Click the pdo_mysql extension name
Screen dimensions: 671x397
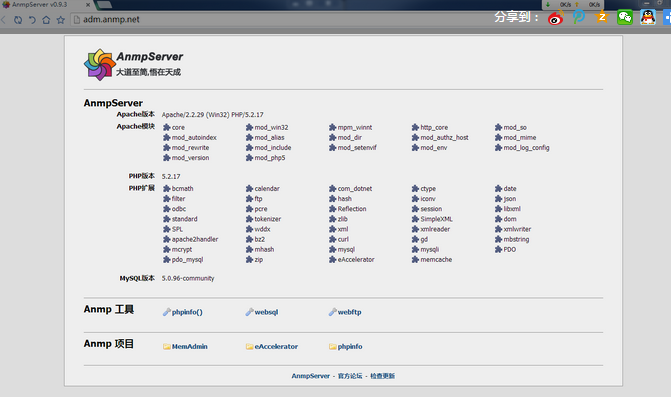pyautogui.click(x=187, y=260)
